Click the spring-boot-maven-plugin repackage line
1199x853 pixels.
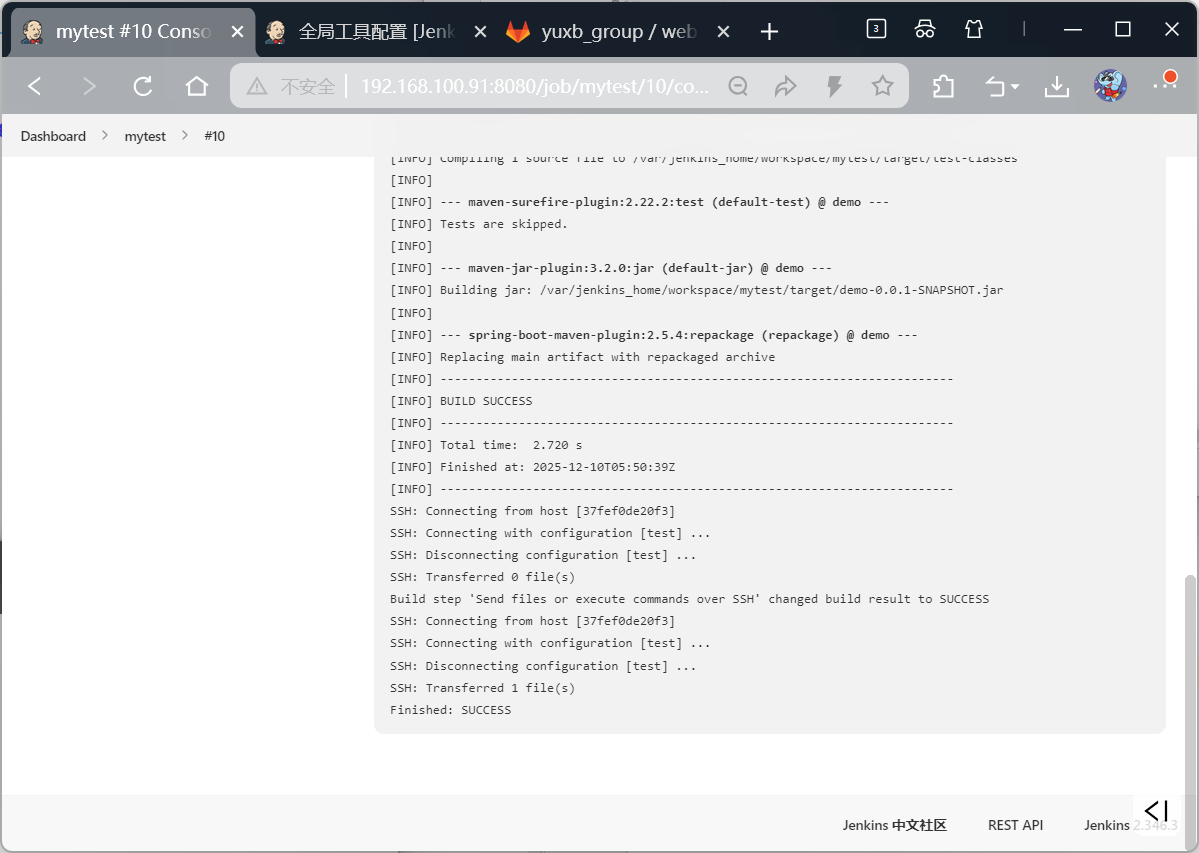(x=654, y=335)
